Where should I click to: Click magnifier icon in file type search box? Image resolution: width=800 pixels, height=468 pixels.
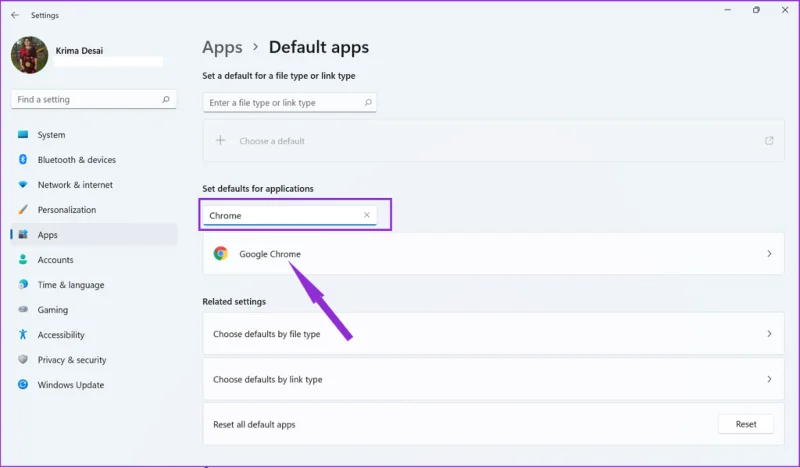[368, 103]
